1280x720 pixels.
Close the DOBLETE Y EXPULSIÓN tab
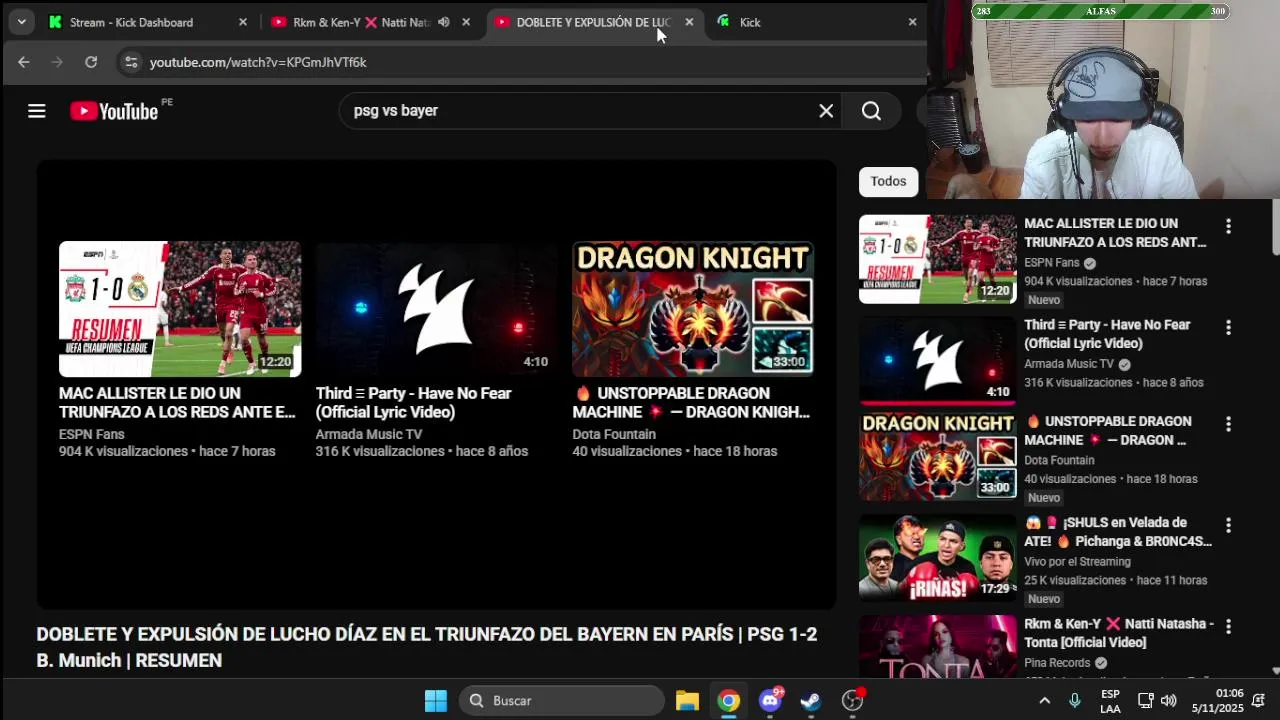pos(689,22)
